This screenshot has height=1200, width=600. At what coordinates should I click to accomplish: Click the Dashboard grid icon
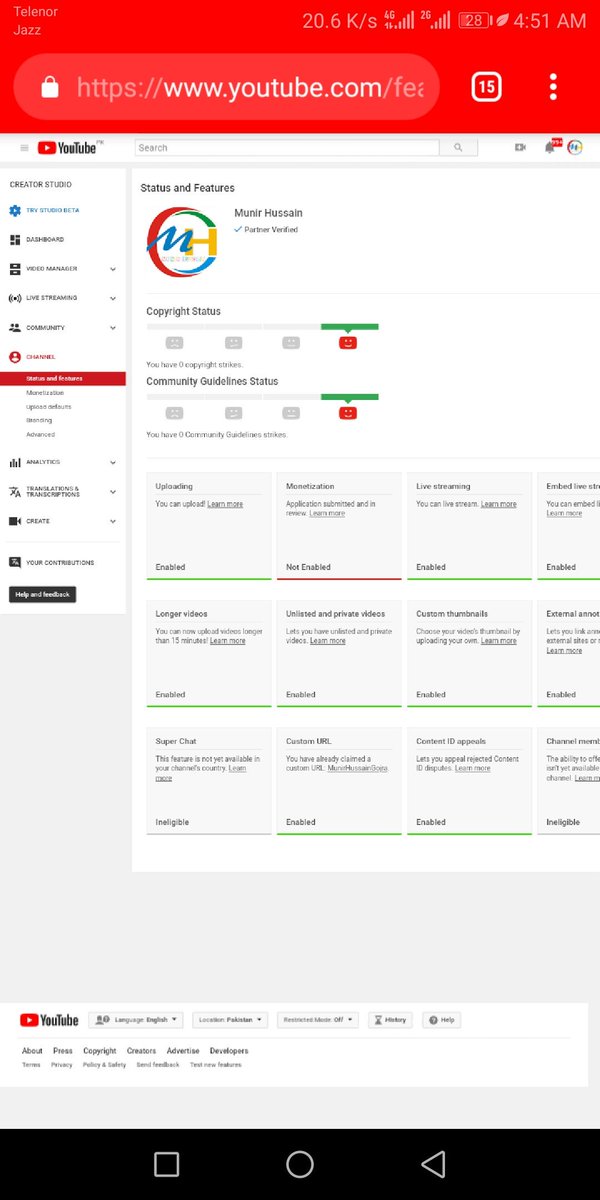(x=15, y=240)
